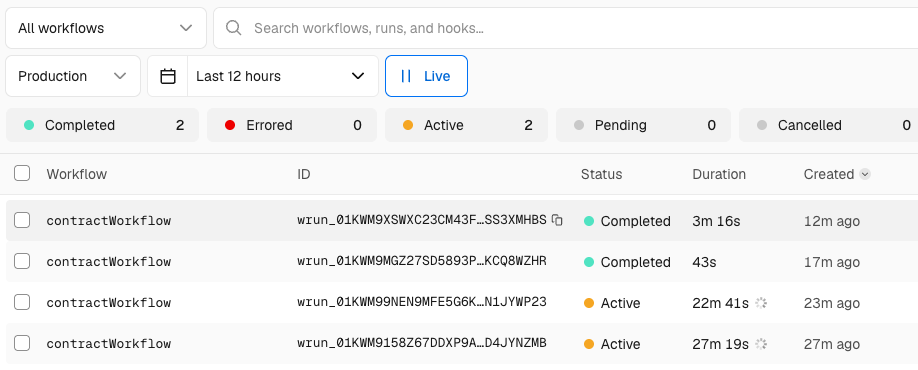This screenshot has height=370, width=918.
Task: Click the search workflows input field
Action: pyautogui.click(x=566, y=28)
